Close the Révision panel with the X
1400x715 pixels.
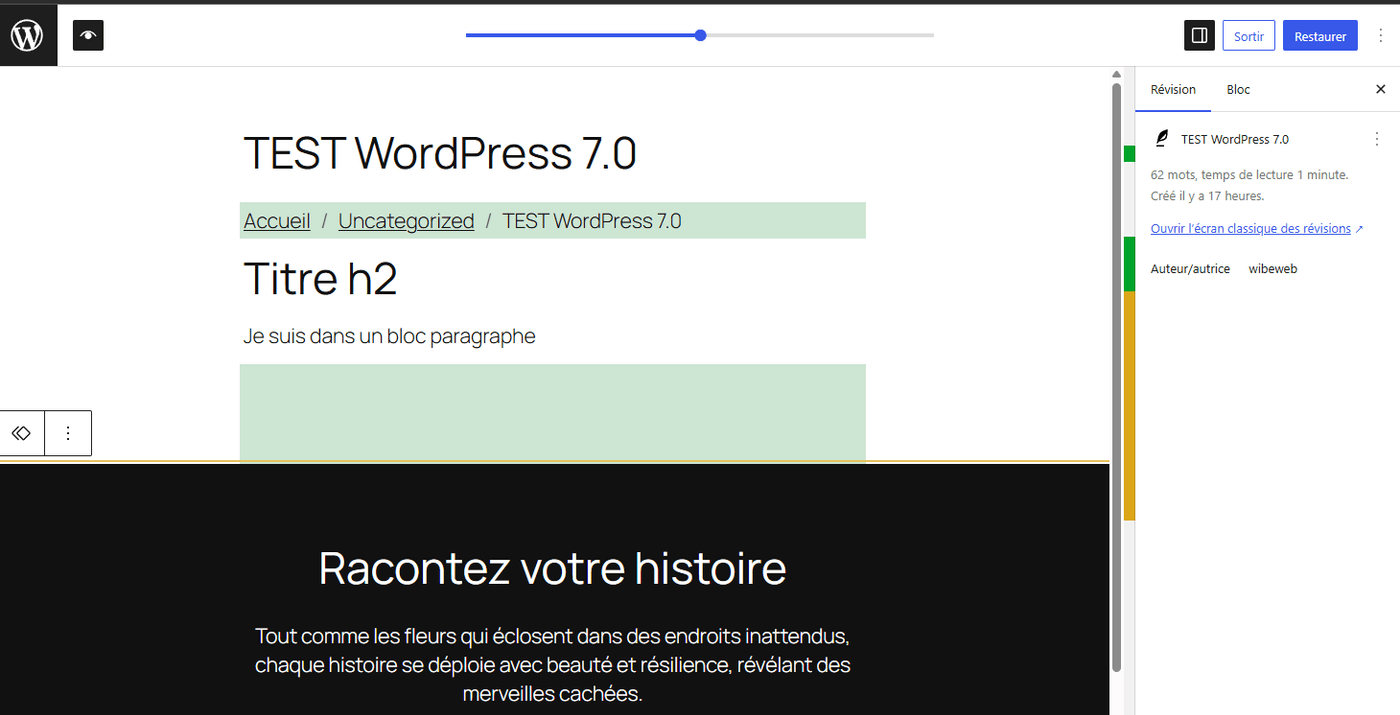1381,89
